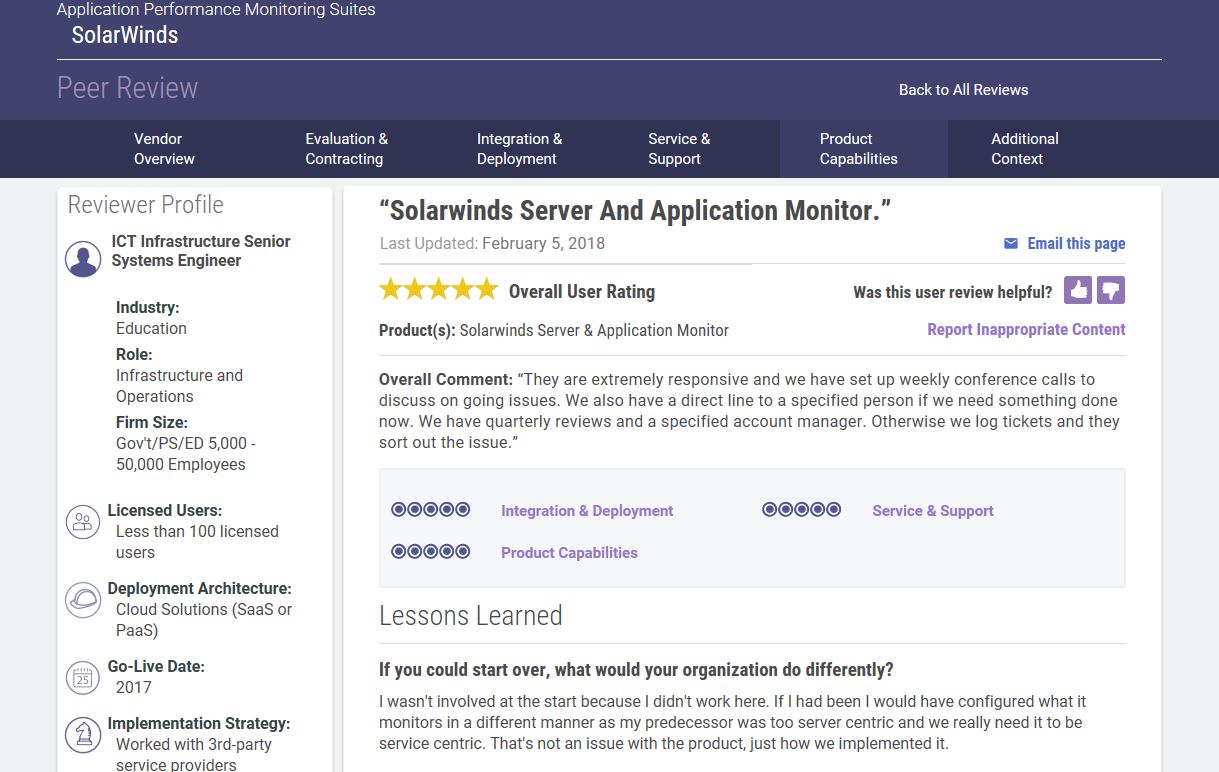Click the Go-Live Date value 2017
1219x772 pixels.
(134, 687)
